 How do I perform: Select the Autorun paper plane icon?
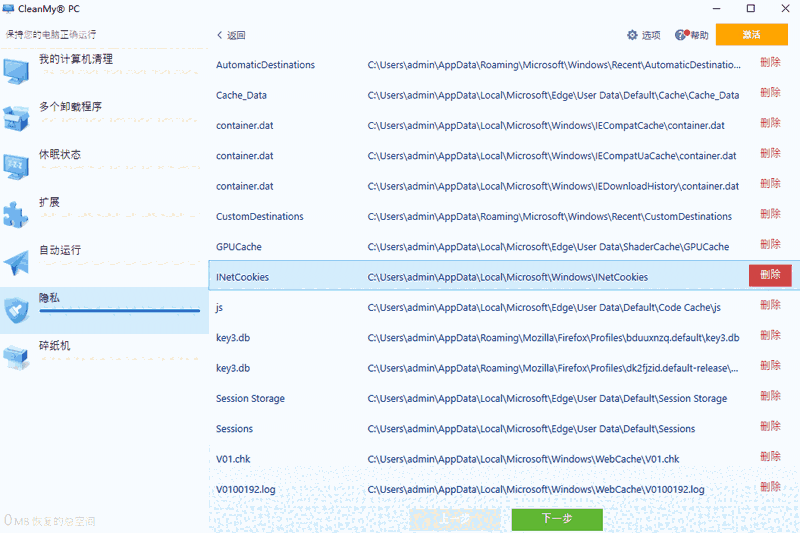click(16, 262)
